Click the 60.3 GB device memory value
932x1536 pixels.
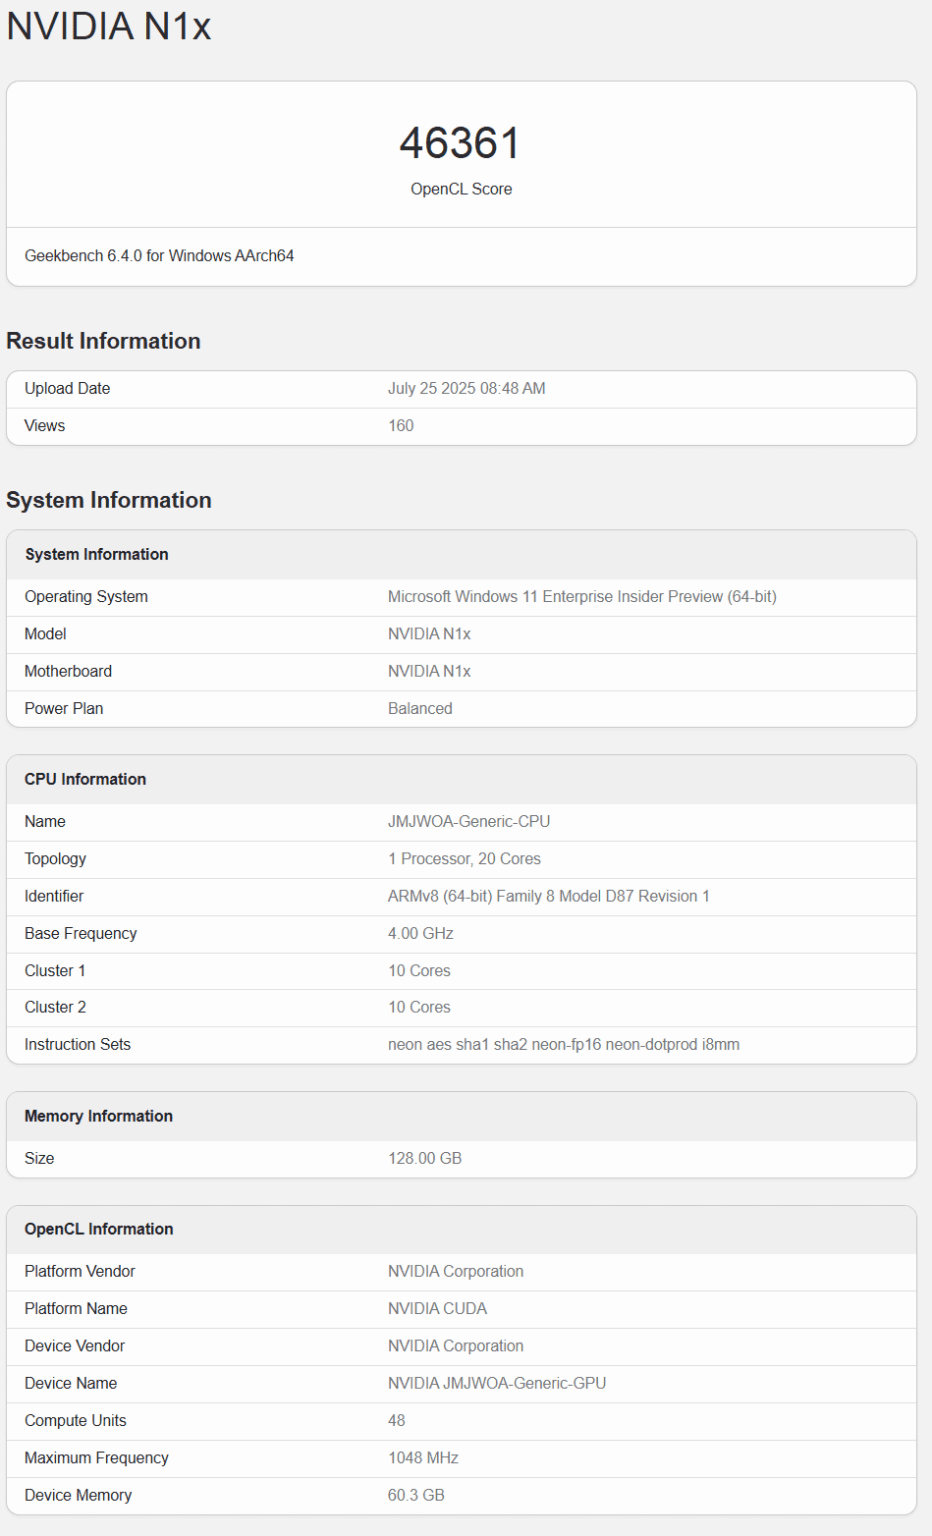click(x=416, y=1495)
